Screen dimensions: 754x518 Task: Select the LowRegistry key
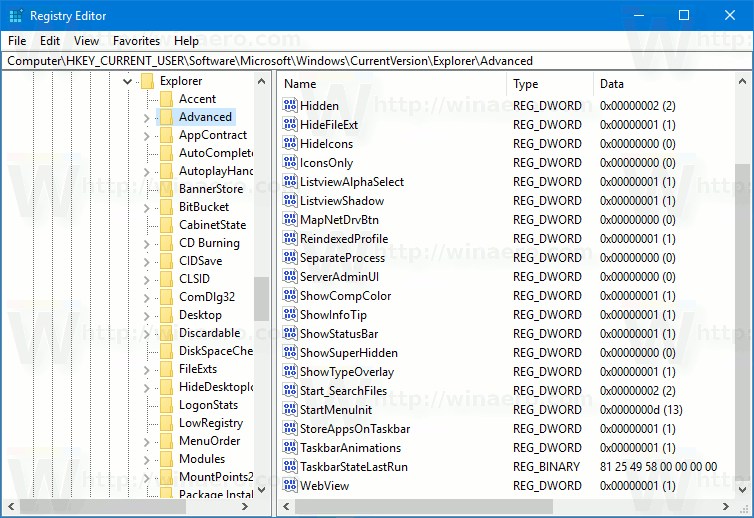[211, 423]
